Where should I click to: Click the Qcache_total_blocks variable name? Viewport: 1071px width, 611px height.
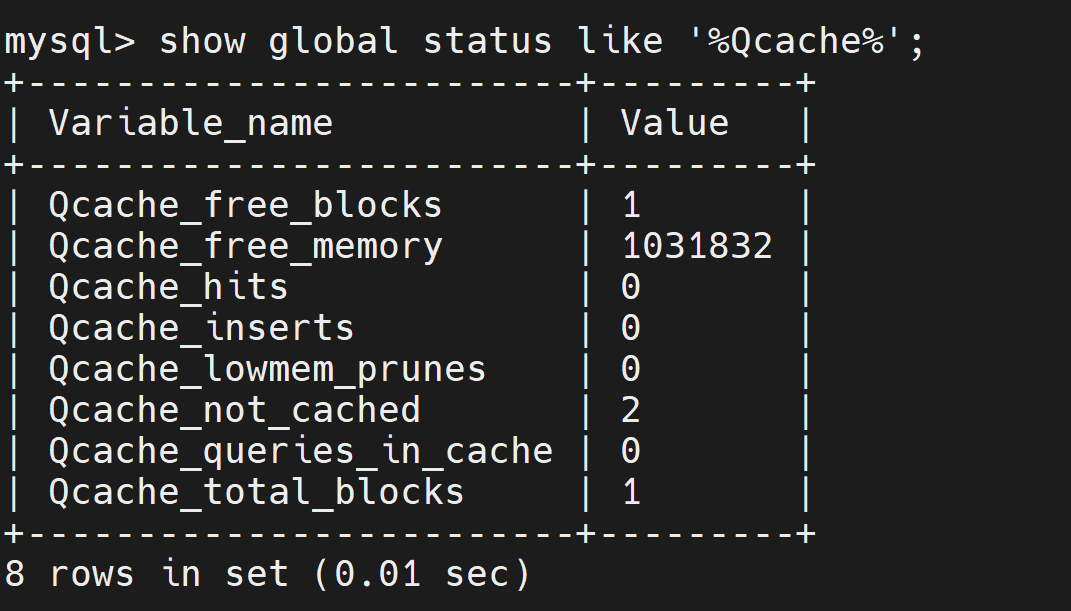[x=256, y=493]
